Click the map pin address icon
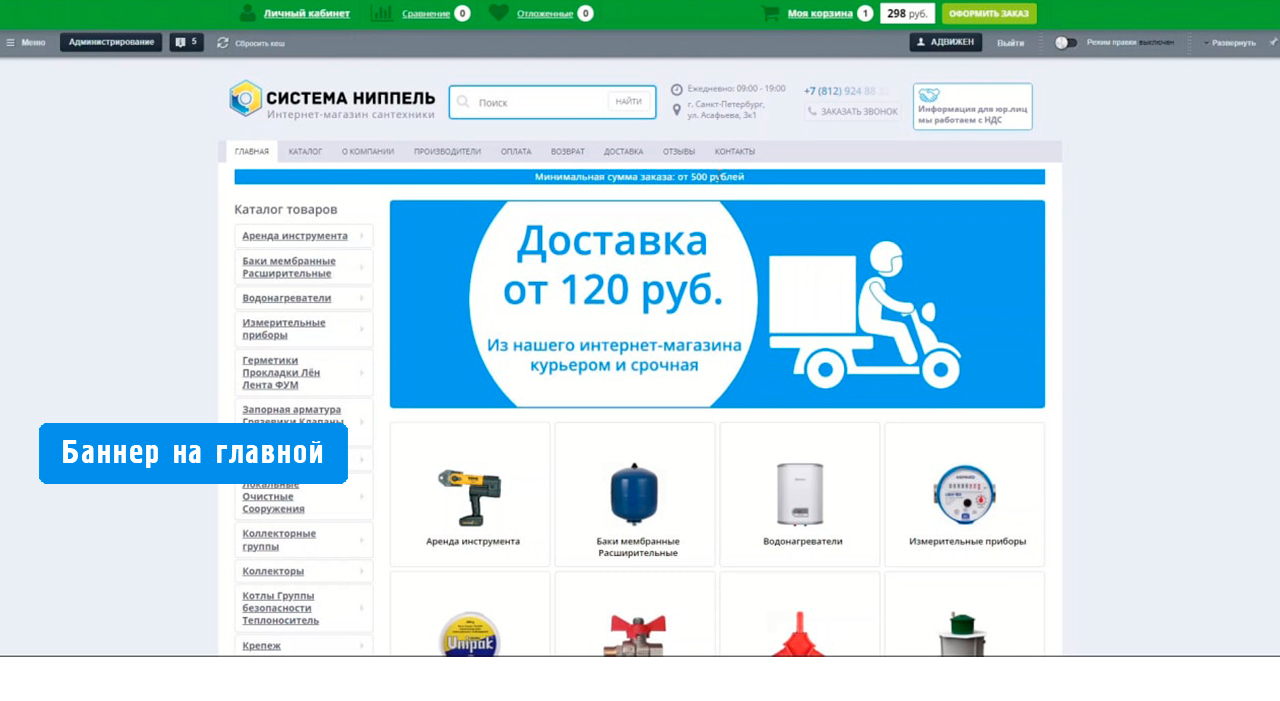 pyautogui.click(x=677, y=109)
